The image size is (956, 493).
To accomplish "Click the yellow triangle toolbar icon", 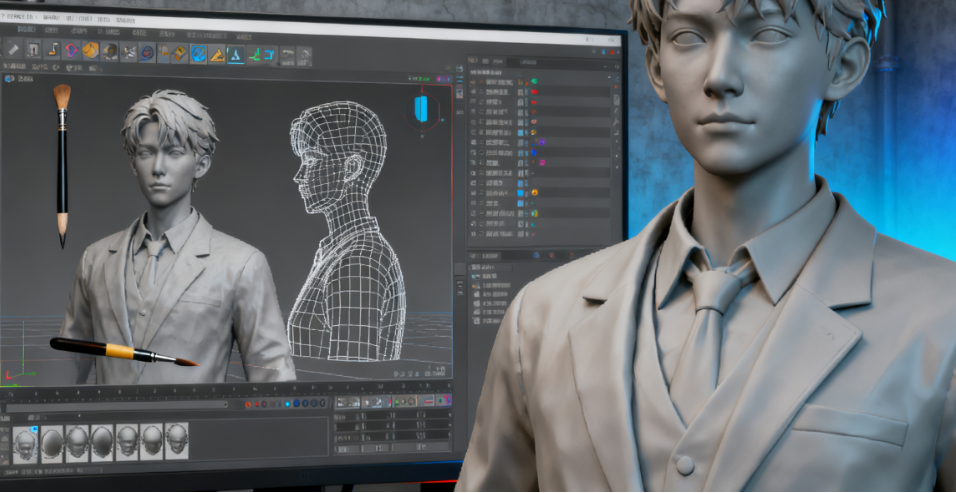I will click(x=217, y=55).
